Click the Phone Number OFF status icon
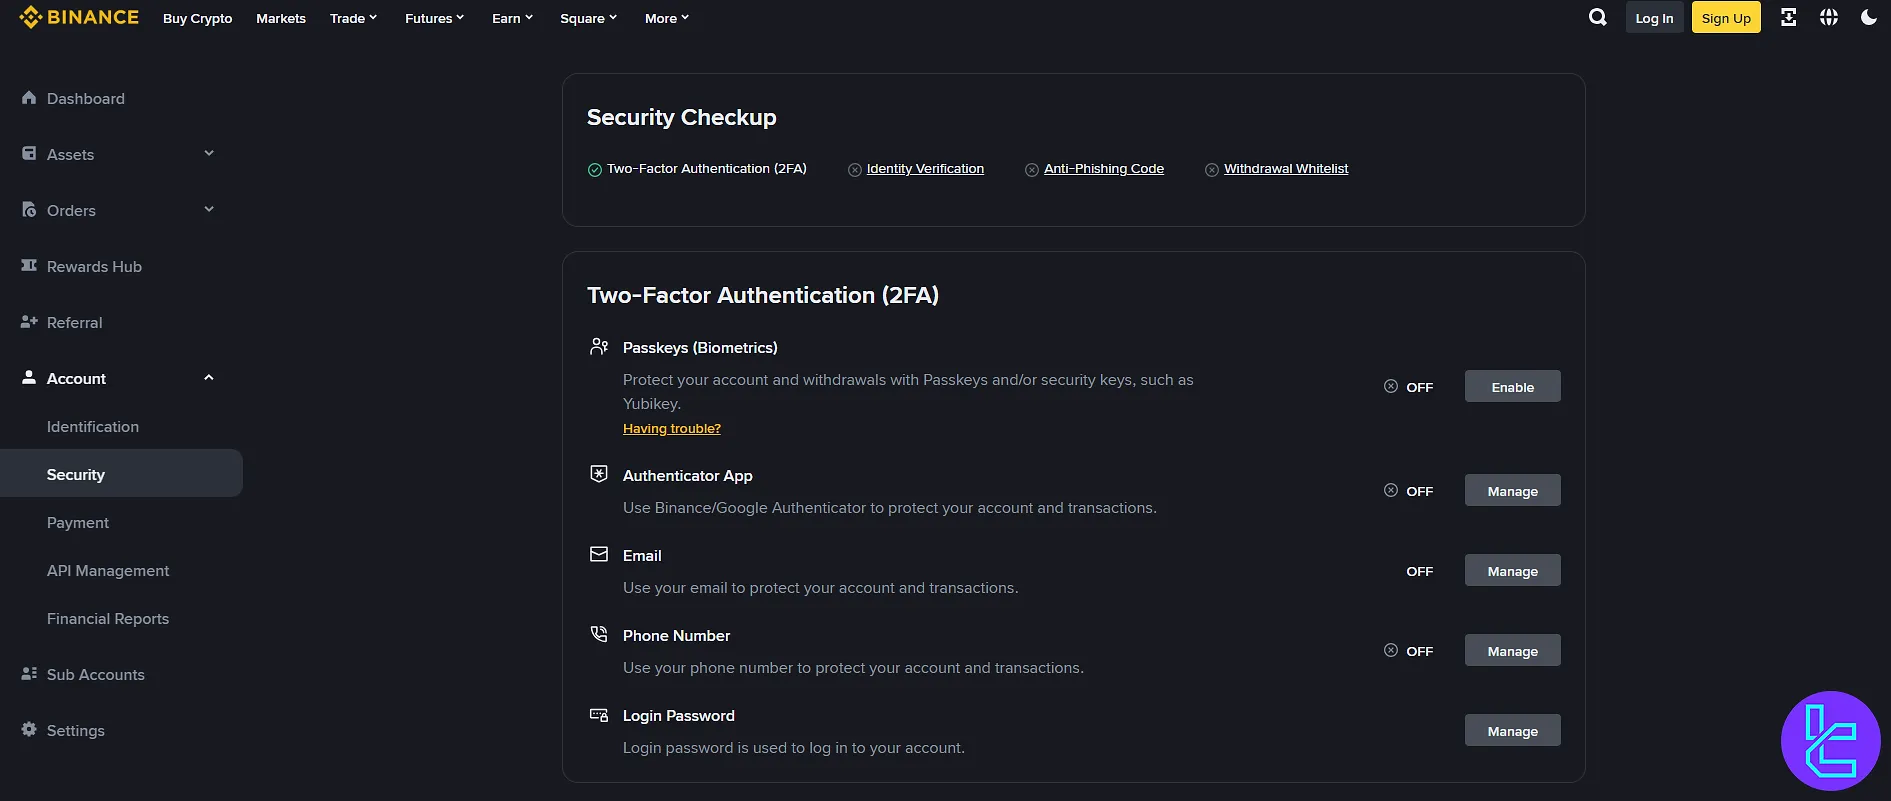This screenshot has height=801, width=1891. coord(1391,650)
